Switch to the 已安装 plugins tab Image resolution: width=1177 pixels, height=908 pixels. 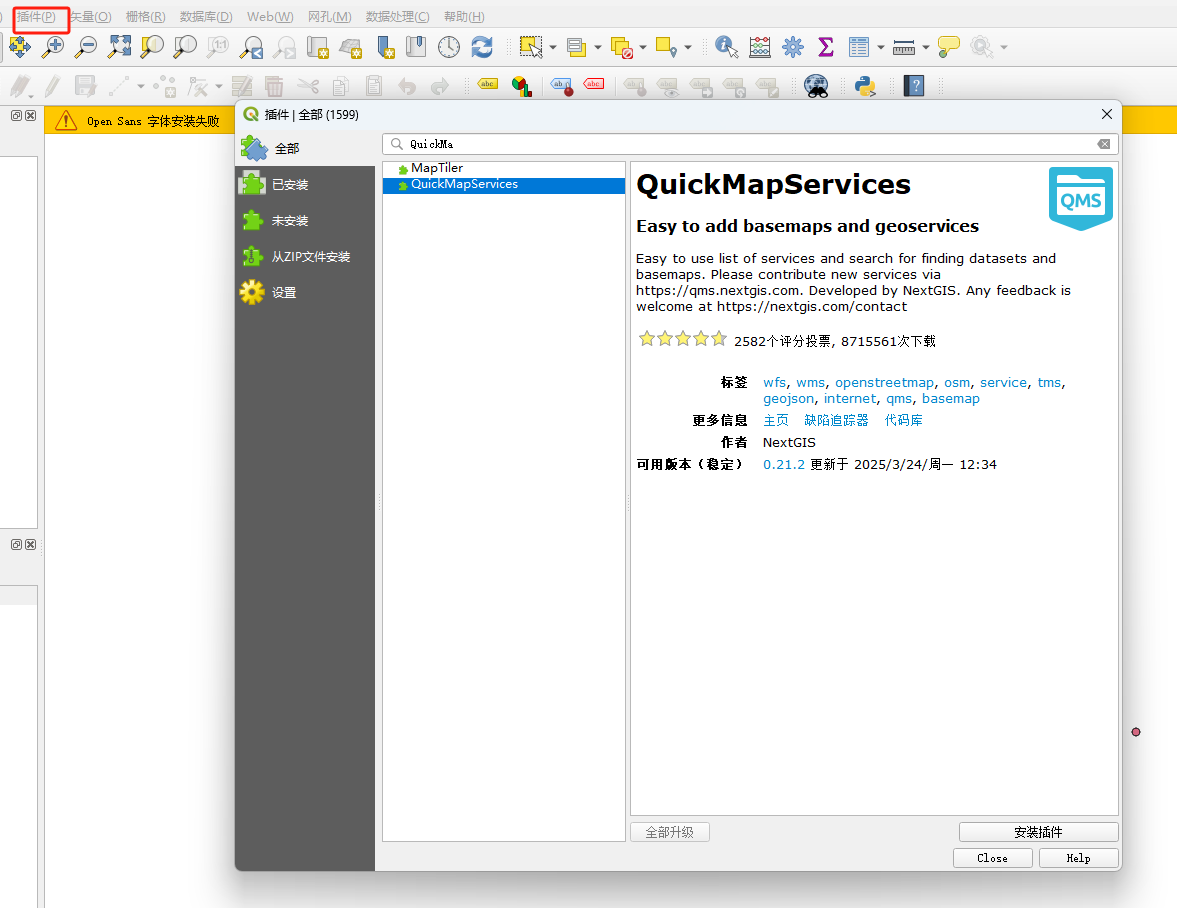pos(290,185)
